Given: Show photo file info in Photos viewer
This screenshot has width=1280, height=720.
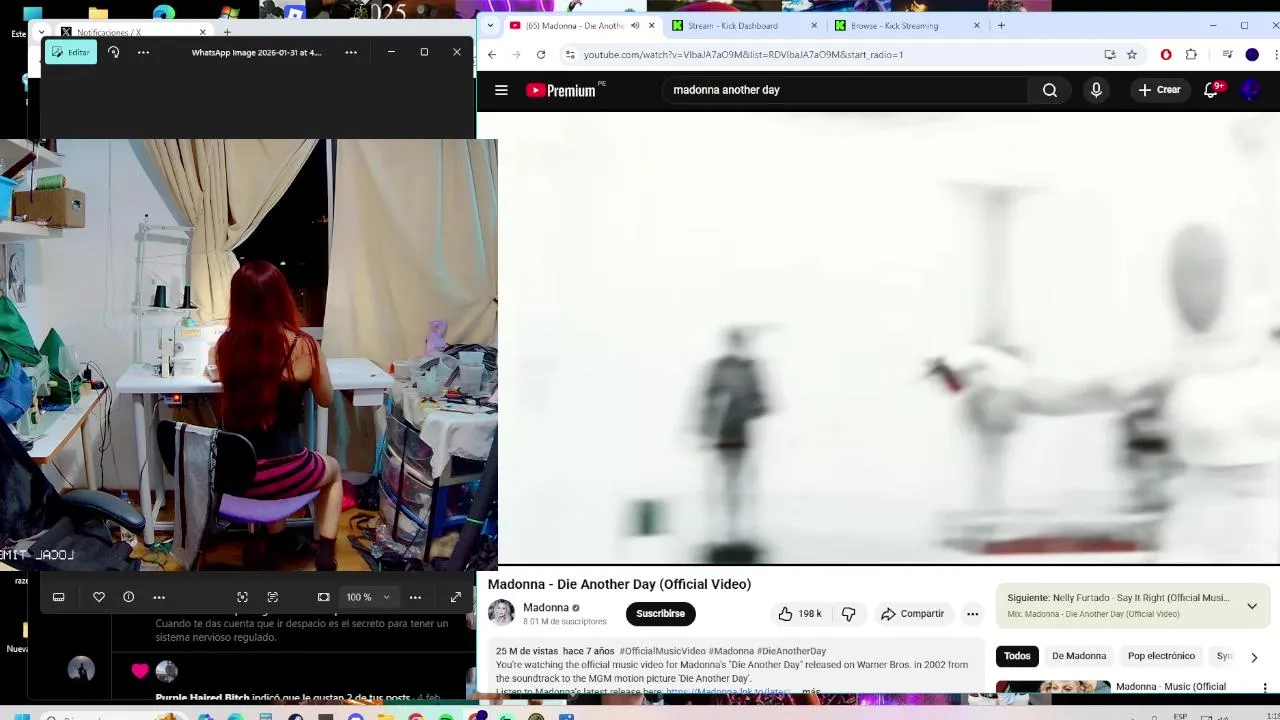Looking at the screenshot, I should pyautogui.click(x=129, y=597).
